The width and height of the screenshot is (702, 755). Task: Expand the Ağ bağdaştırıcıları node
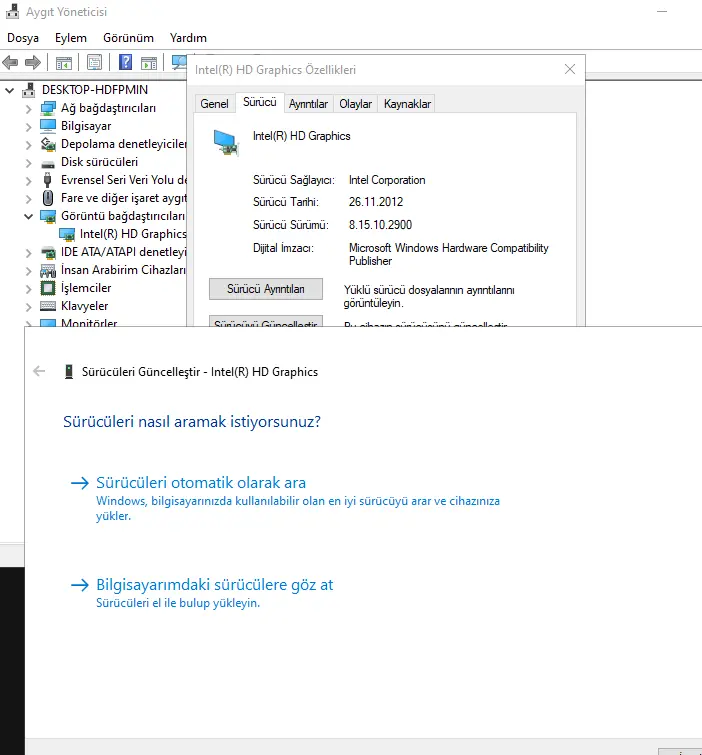click(x=28, y=108)
